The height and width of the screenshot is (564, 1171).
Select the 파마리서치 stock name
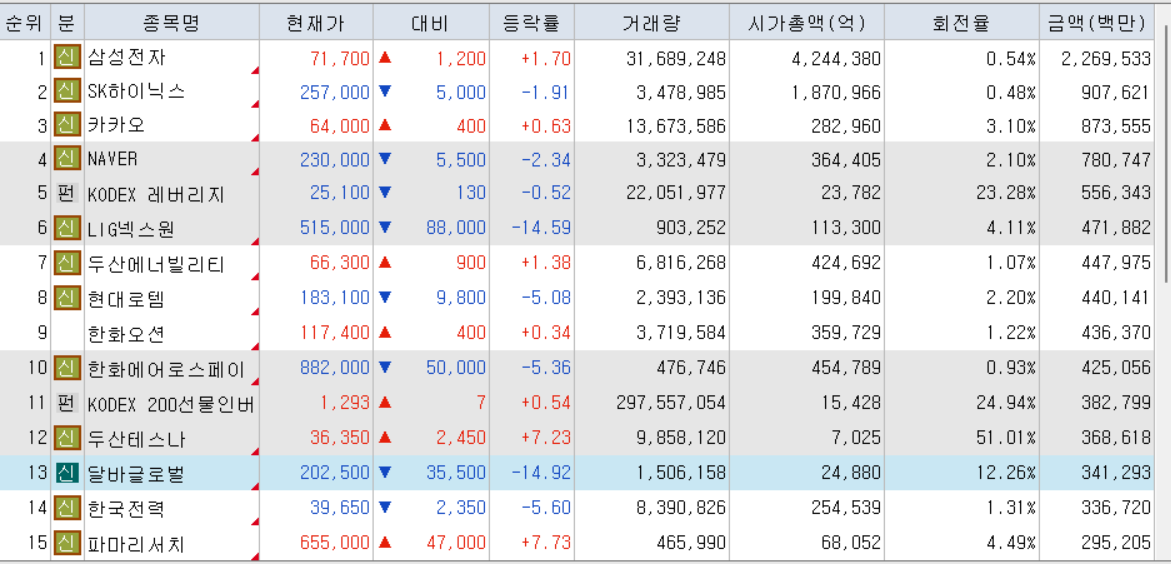pos(136,543)
